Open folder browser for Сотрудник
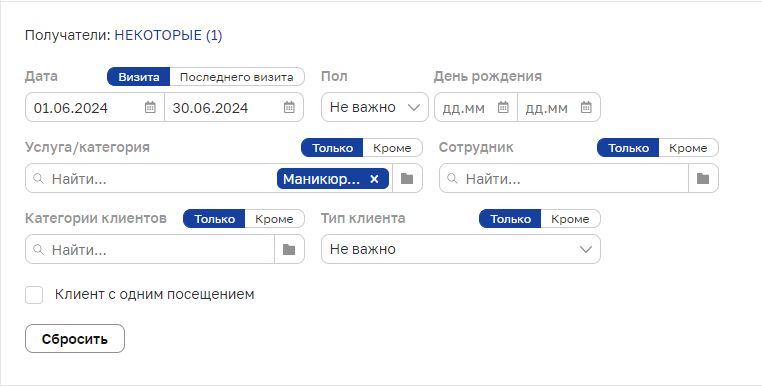762x386 pixels. tap(703, 178)
